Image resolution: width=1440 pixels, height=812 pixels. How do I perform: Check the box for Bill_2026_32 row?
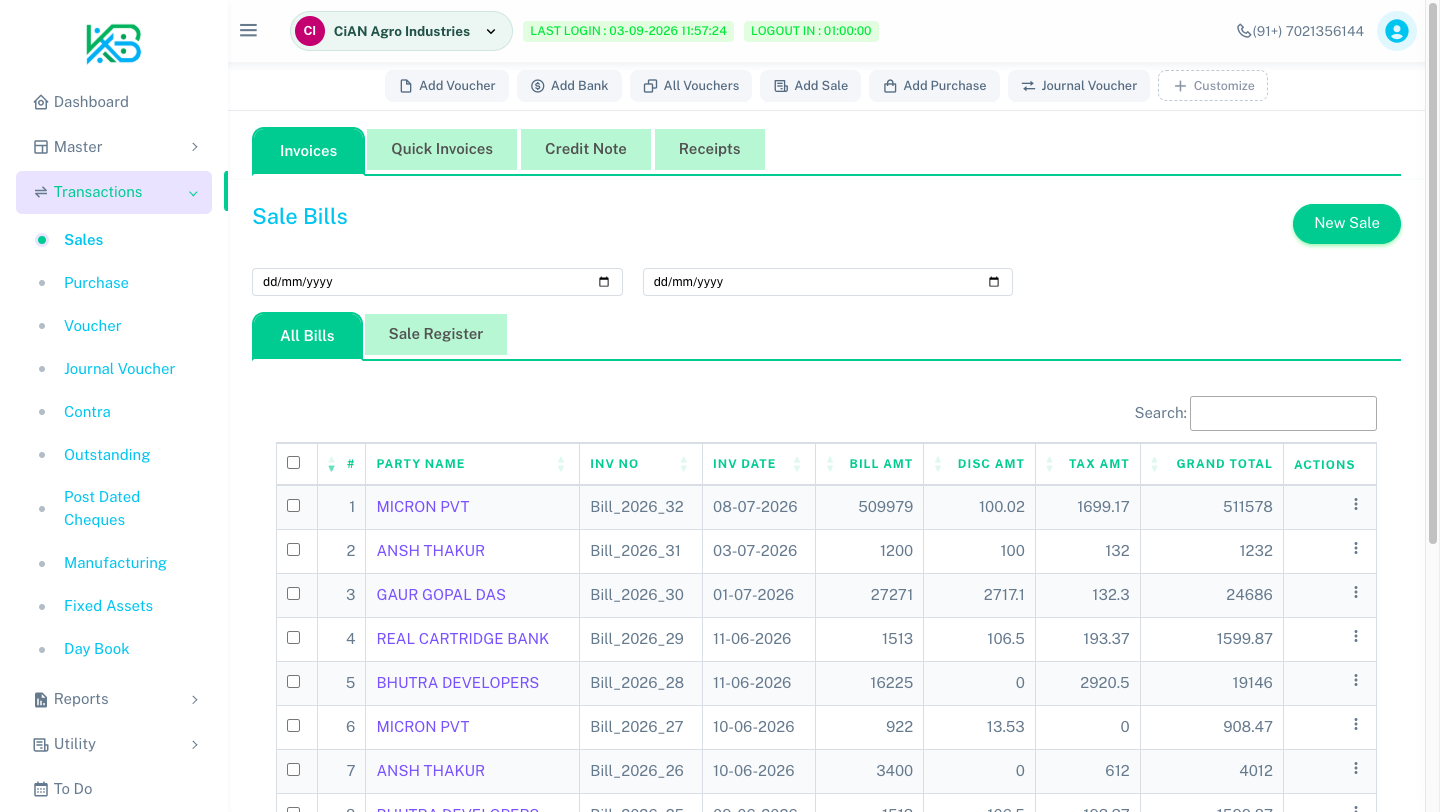tap(293, 505)
